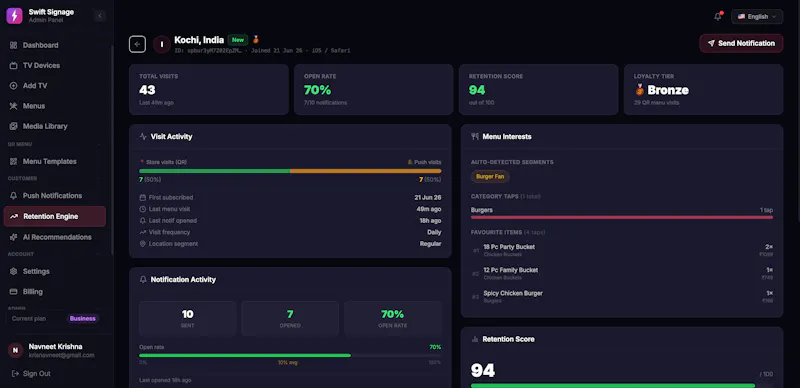The height and width of the screenshot is (388, 800).
Task: Open notifications bell in top bar
Action: [x=718, y=16]
